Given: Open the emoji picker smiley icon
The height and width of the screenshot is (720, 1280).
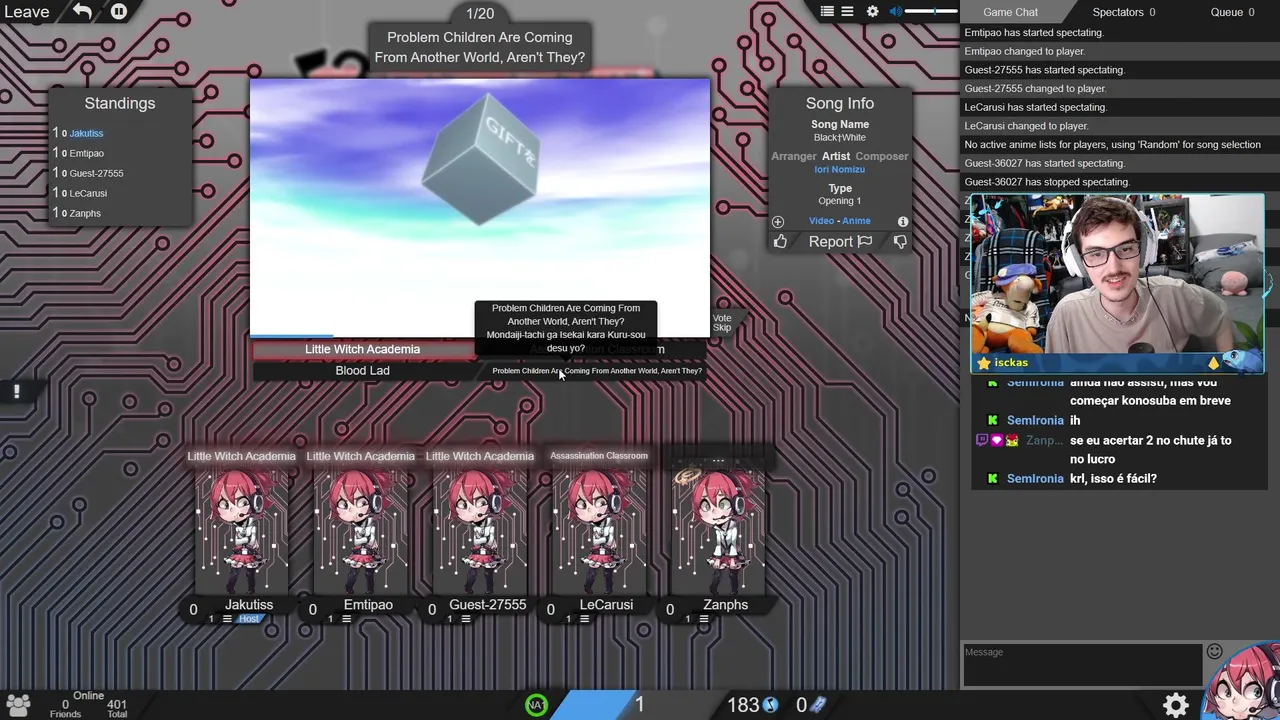Looking at the screenshot, I should coord(1215,652).
